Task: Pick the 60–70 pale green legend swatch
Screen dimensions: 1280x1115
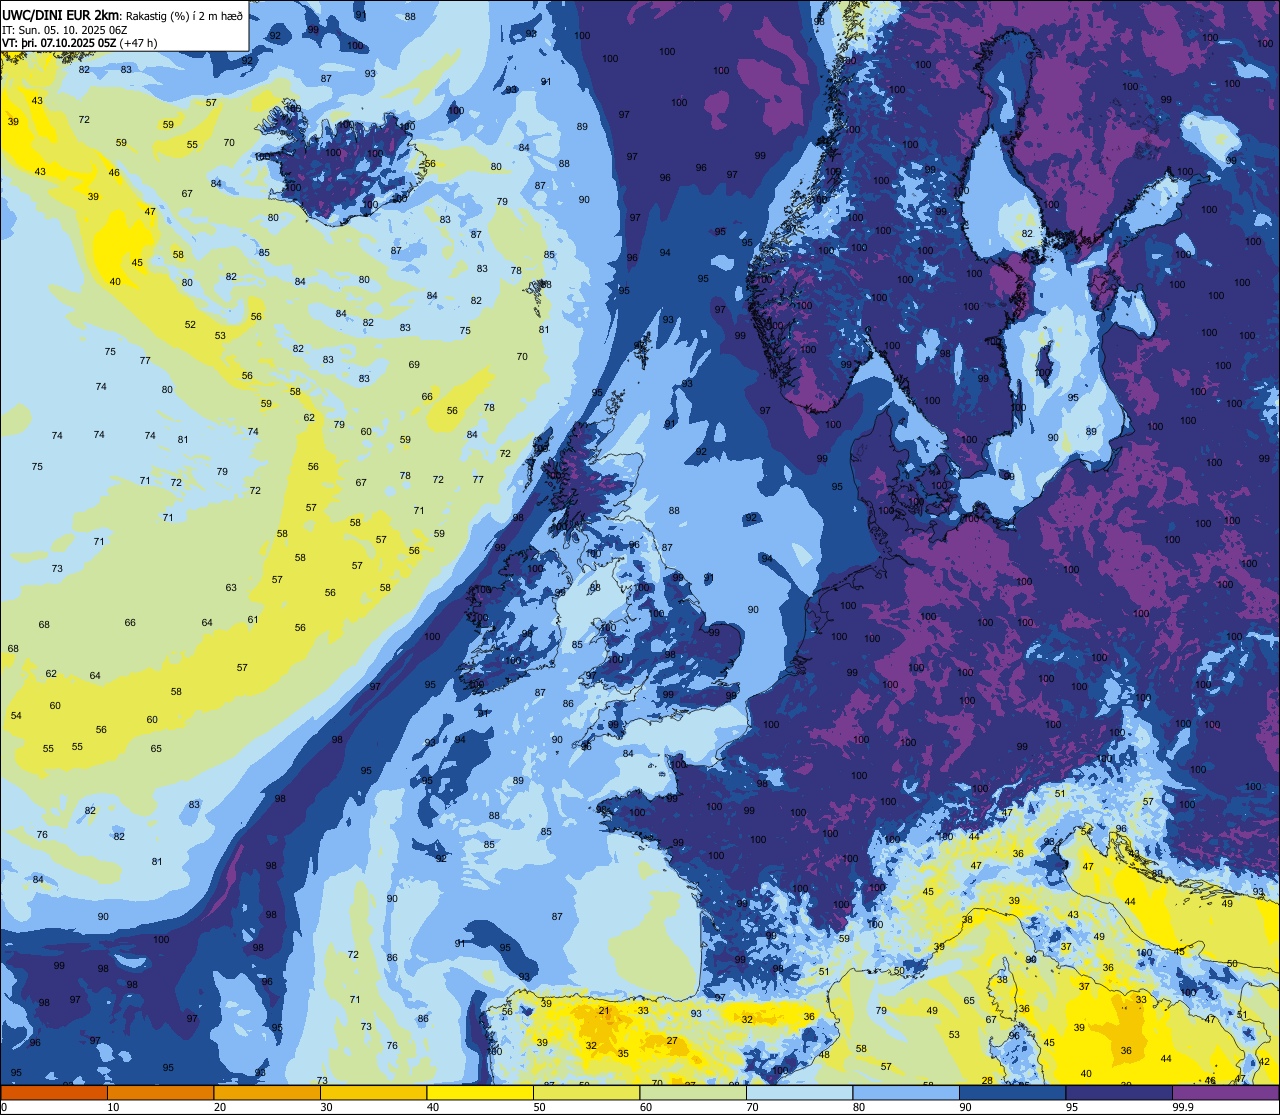Action: pyautogui.click(x=693, y=1092)
